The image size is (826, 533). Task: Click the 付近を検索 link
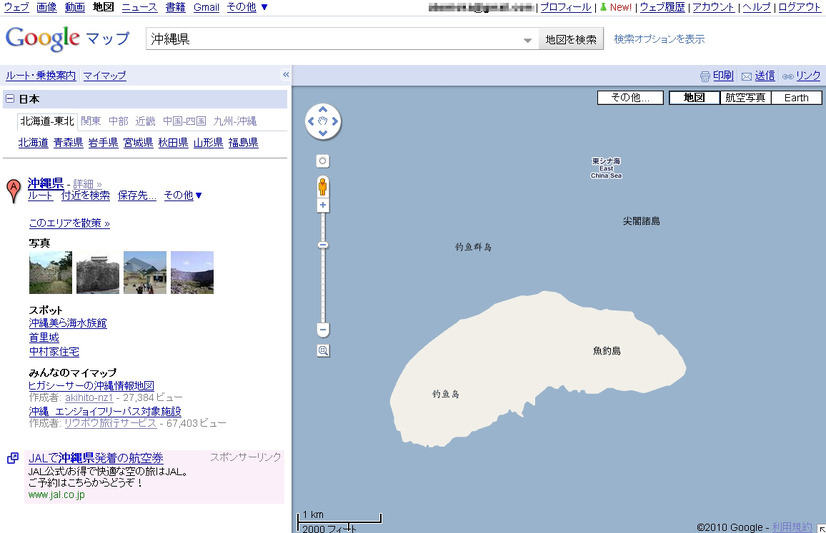(x=85, y=195)
